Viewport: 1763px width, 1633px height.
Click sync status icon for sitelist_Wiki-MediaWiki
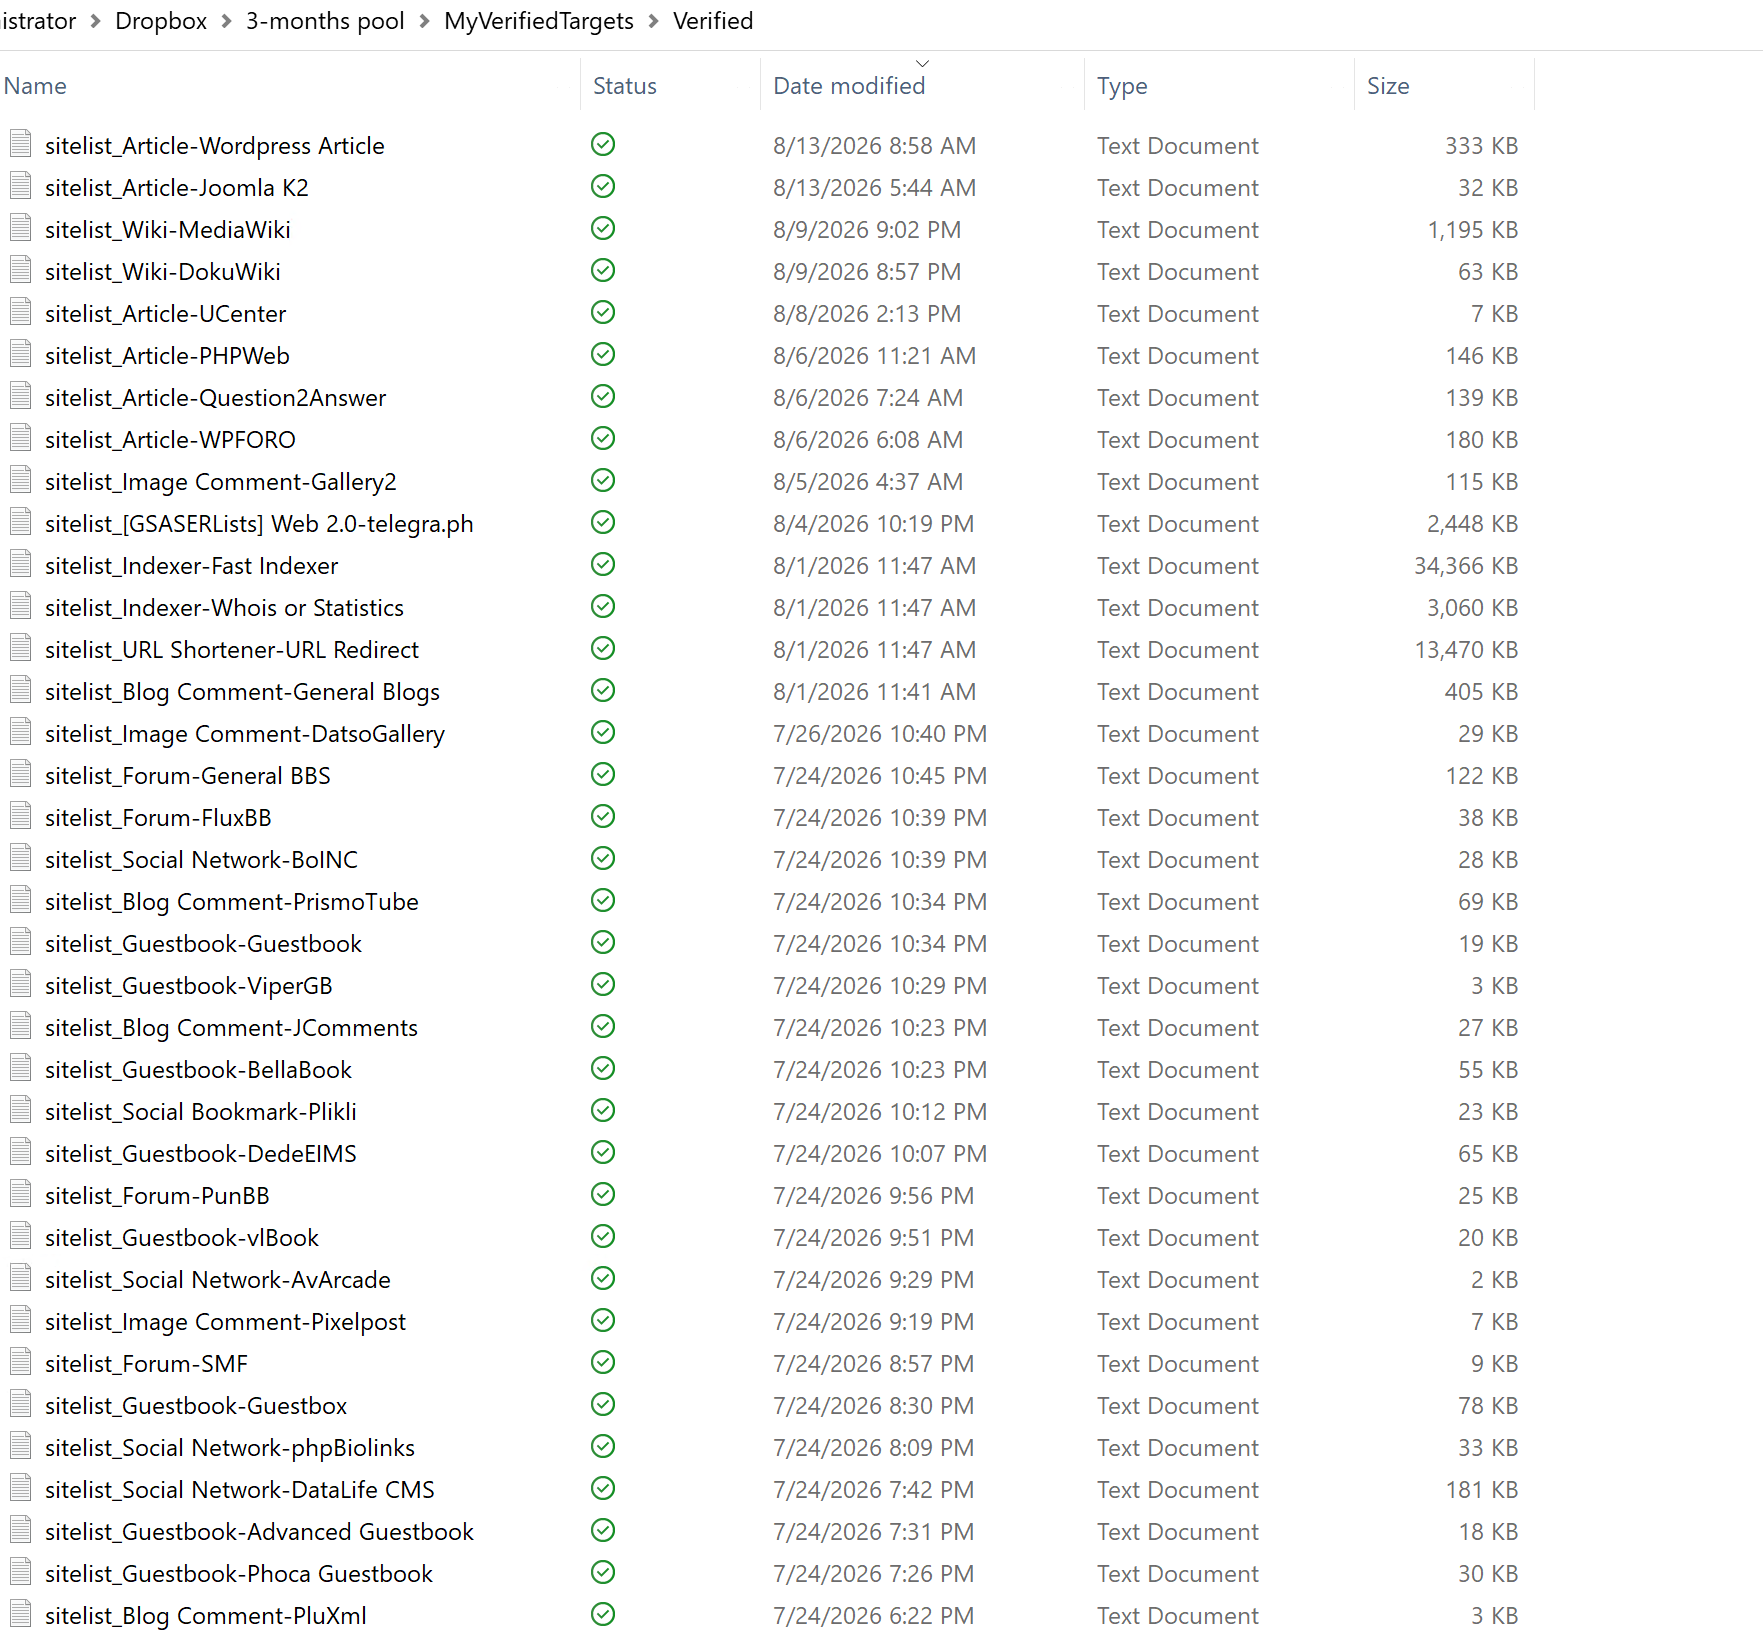click(603, 228)
